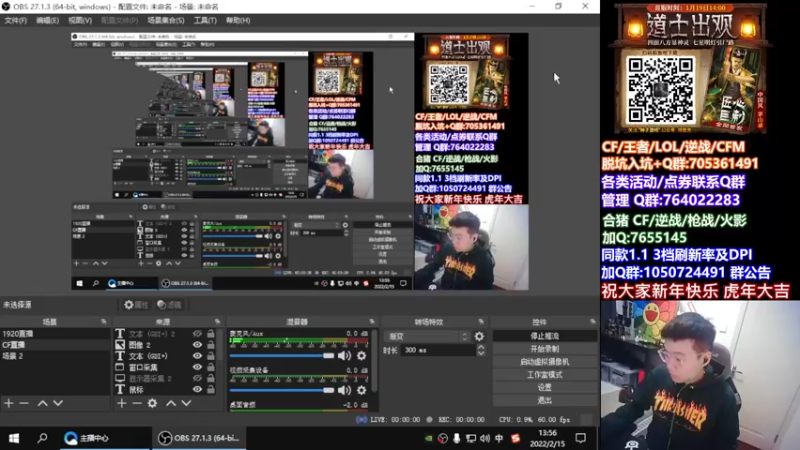Show the hidden 显示器采集 2 source
This screenshot has width=800, height=450.
click(197, 378)
